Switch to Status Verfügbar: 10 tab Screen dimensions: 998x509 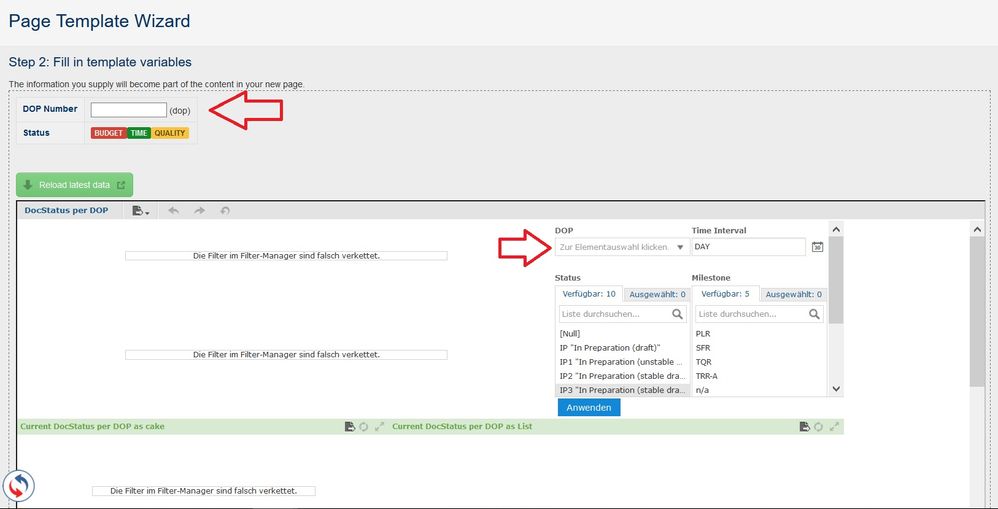[589, 295]
